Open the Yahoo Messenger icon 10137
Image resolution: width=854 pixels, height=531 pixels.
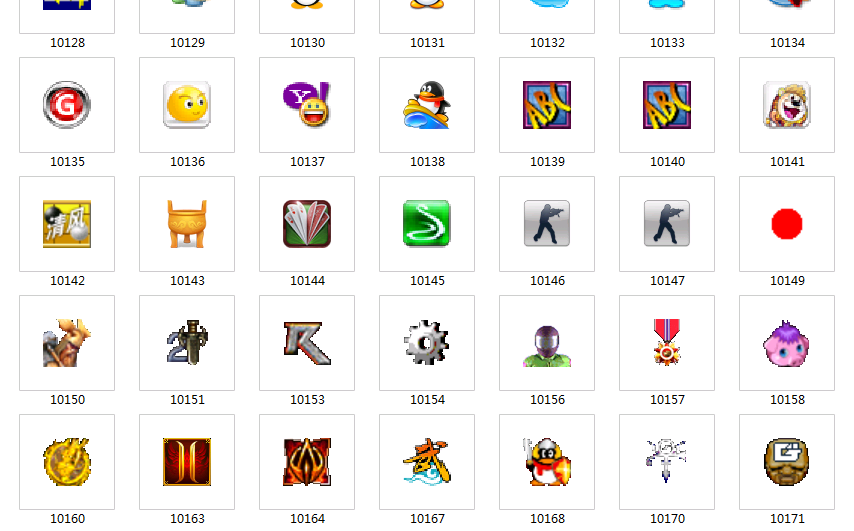pos(307,105)
